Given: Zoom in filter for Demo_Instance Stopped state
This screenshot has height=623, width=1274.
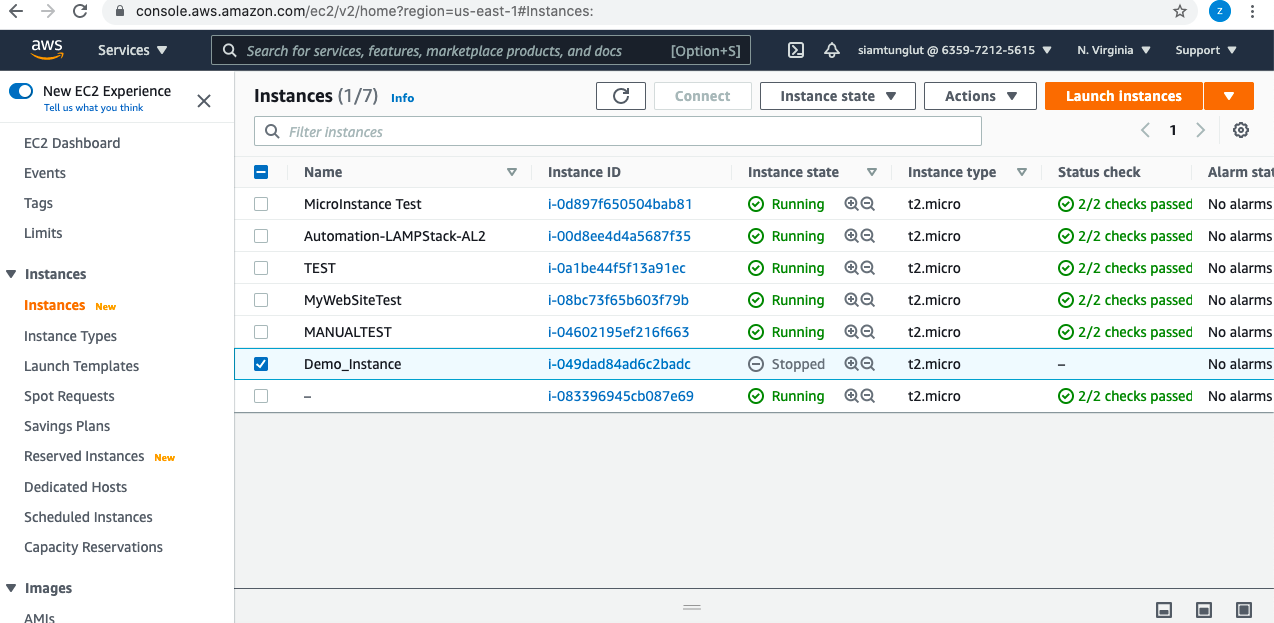Looking at the screenshot, I should click(851, 364).
